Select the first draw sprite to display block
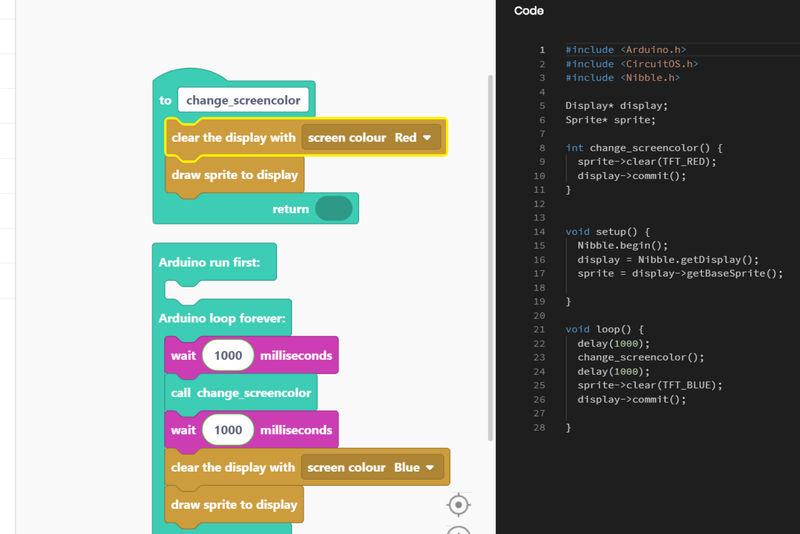Screen dimensions: 800x534 pyautogui.click(x=234, y=175)
